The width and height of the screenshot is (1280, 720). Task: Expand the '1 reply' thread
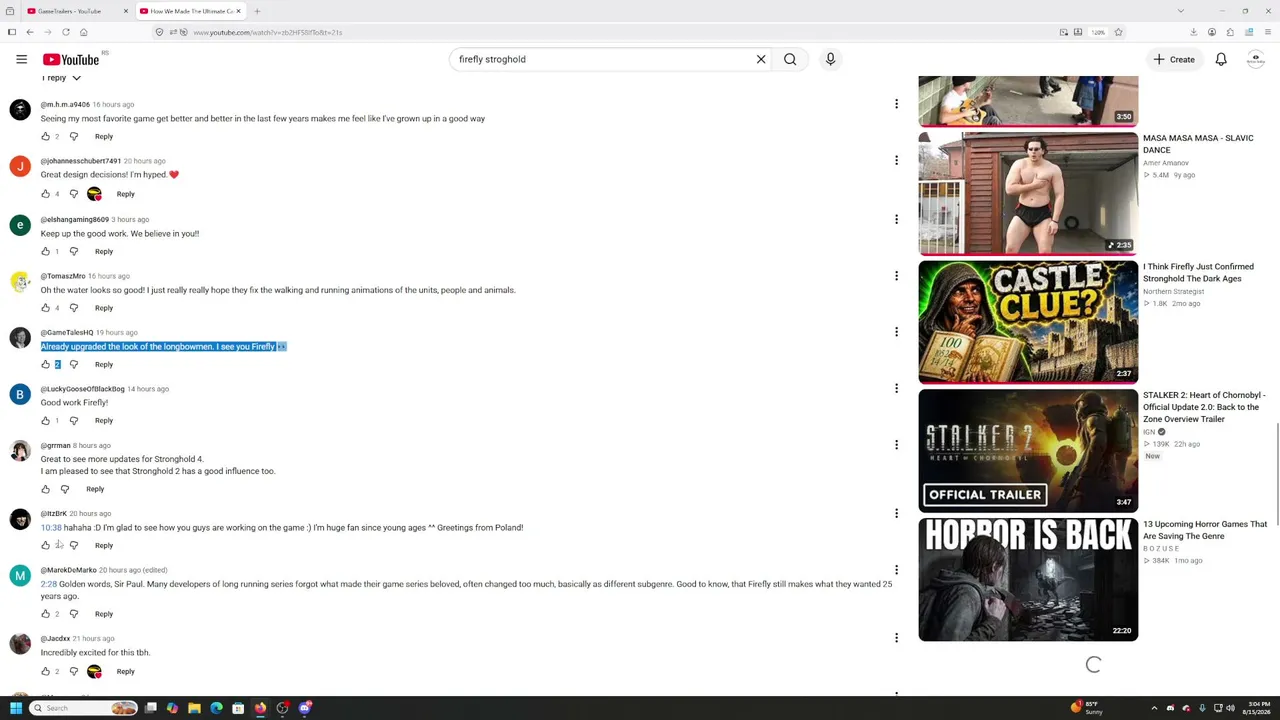click(x=61, y=78)
